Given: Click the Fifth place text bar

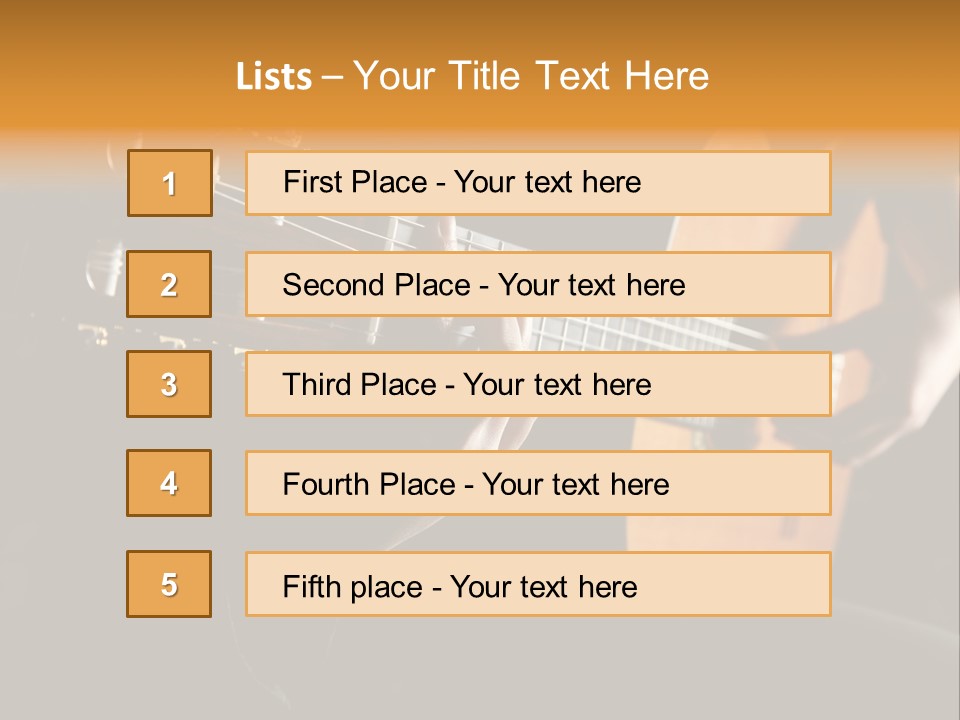Looking at the screenshot, I should tap(538, 584).
